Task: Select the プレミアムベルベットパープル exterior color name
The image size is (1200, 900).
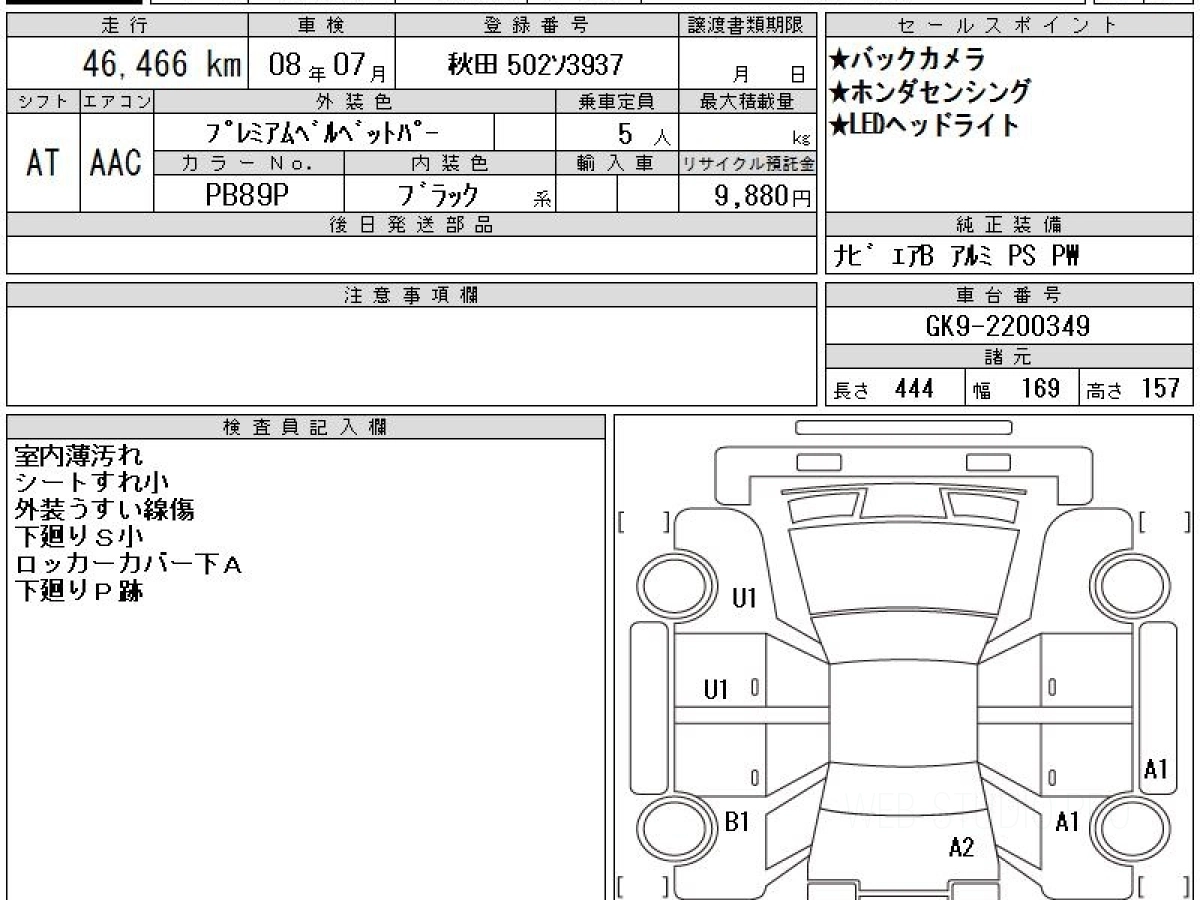Action: [x=320, y=132]
